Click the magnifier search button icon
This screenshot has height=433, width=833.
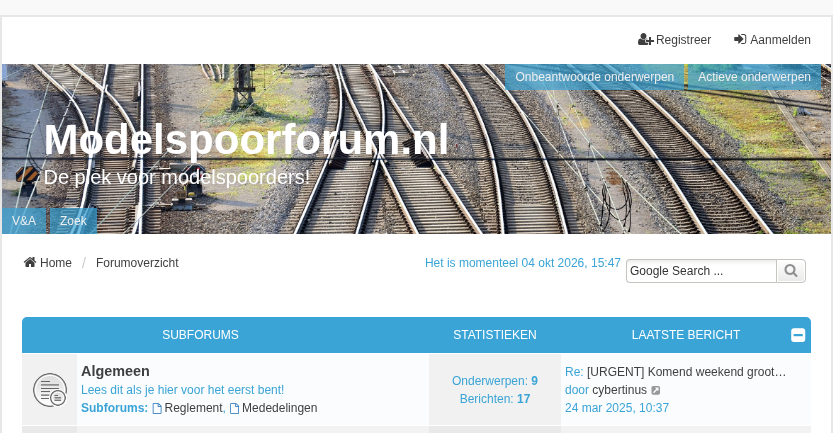point(791,271)
